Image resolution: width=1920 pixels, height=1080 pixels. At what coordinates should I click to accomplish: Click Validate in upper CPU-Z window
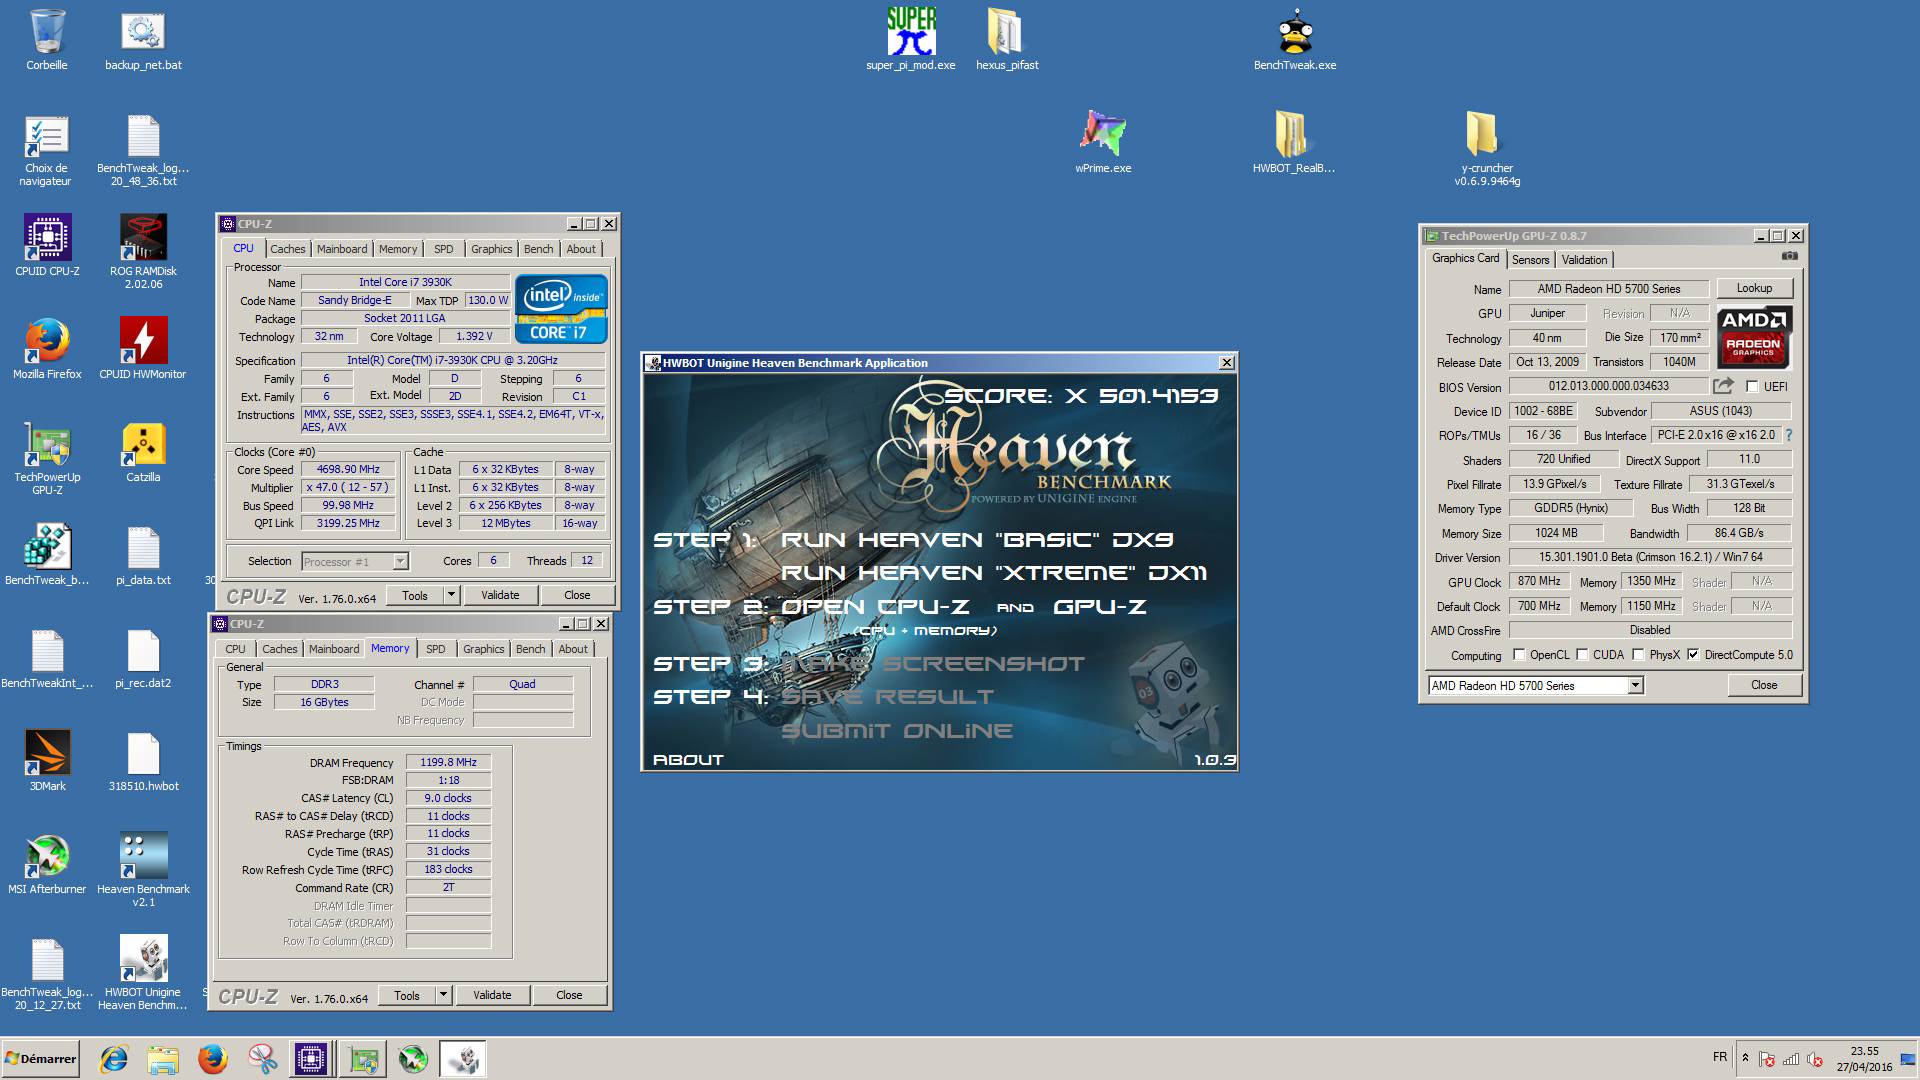[x=500, y=595]
